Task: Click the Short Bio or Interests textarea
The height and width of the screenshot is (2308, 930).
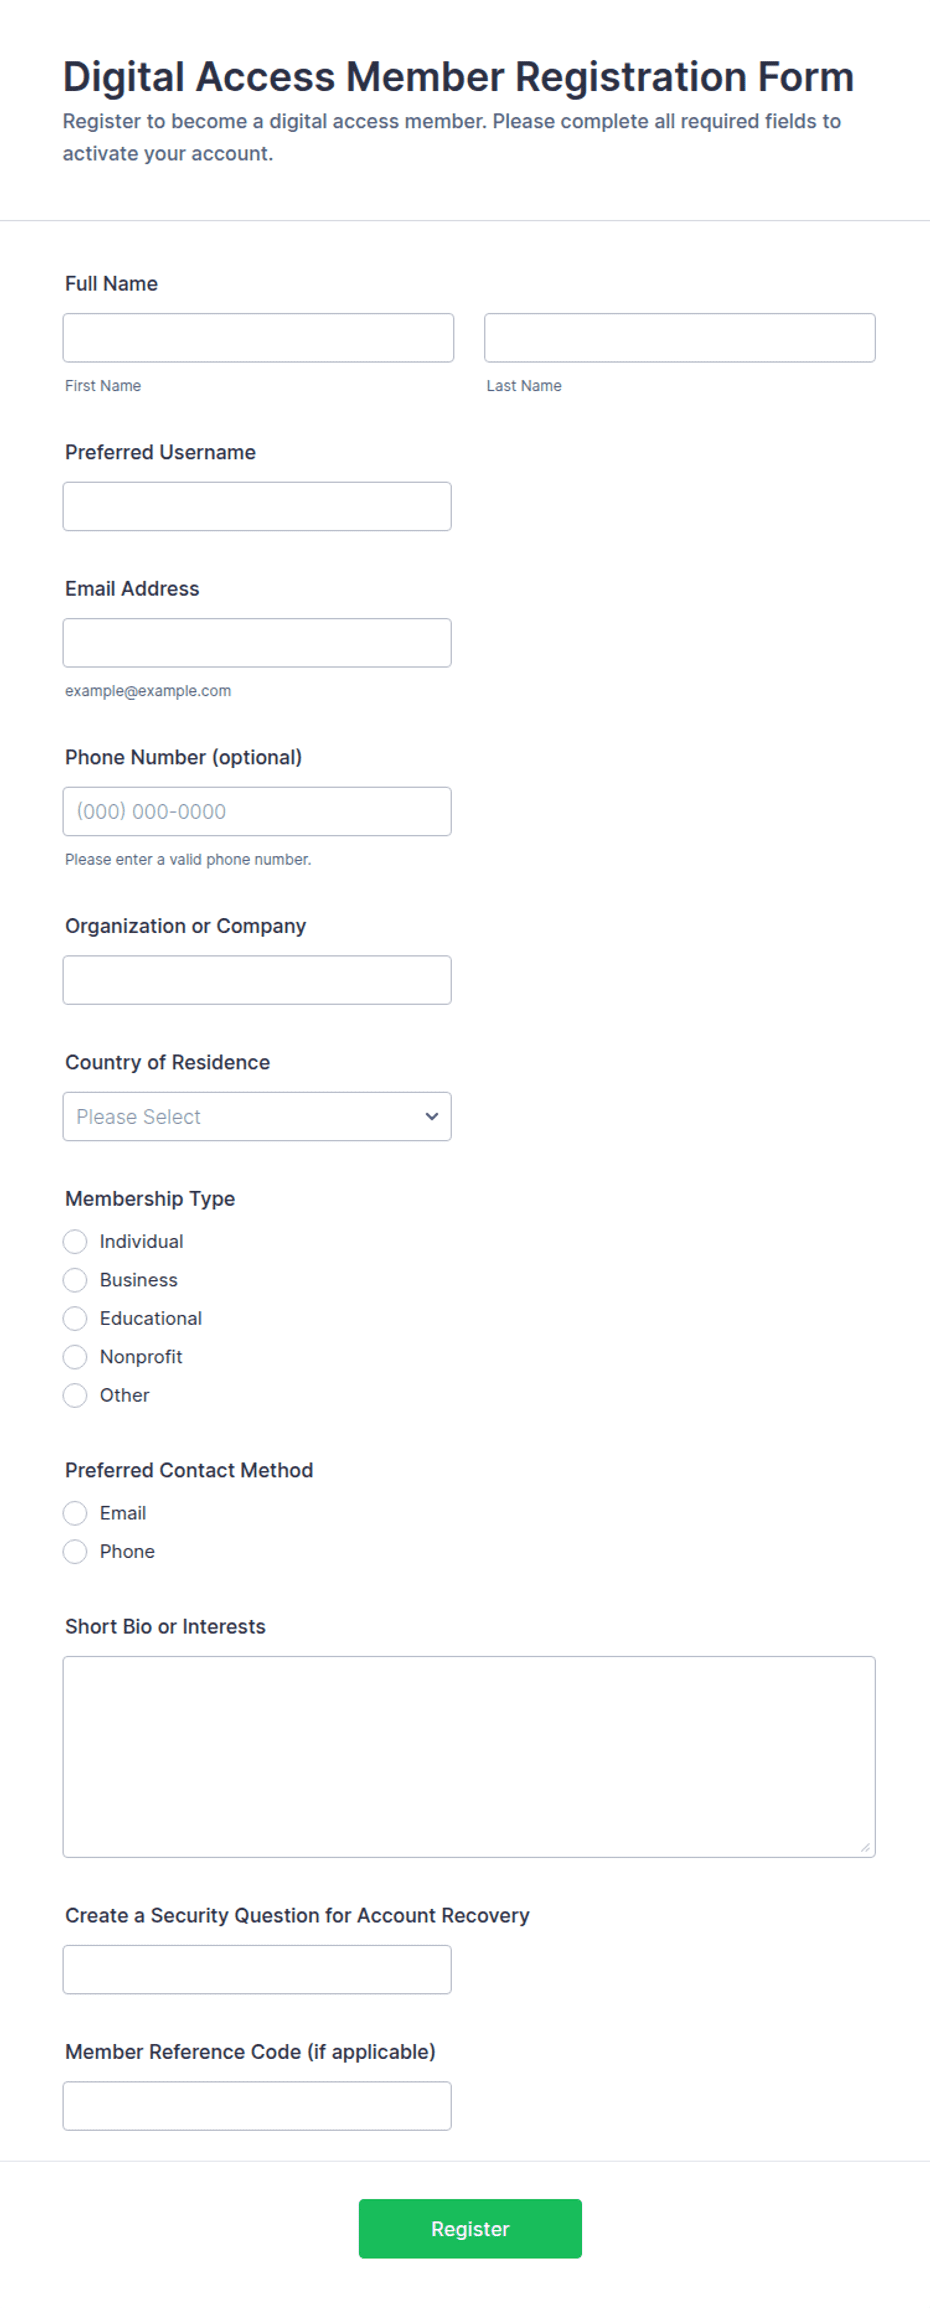Action: (469, 1757)
